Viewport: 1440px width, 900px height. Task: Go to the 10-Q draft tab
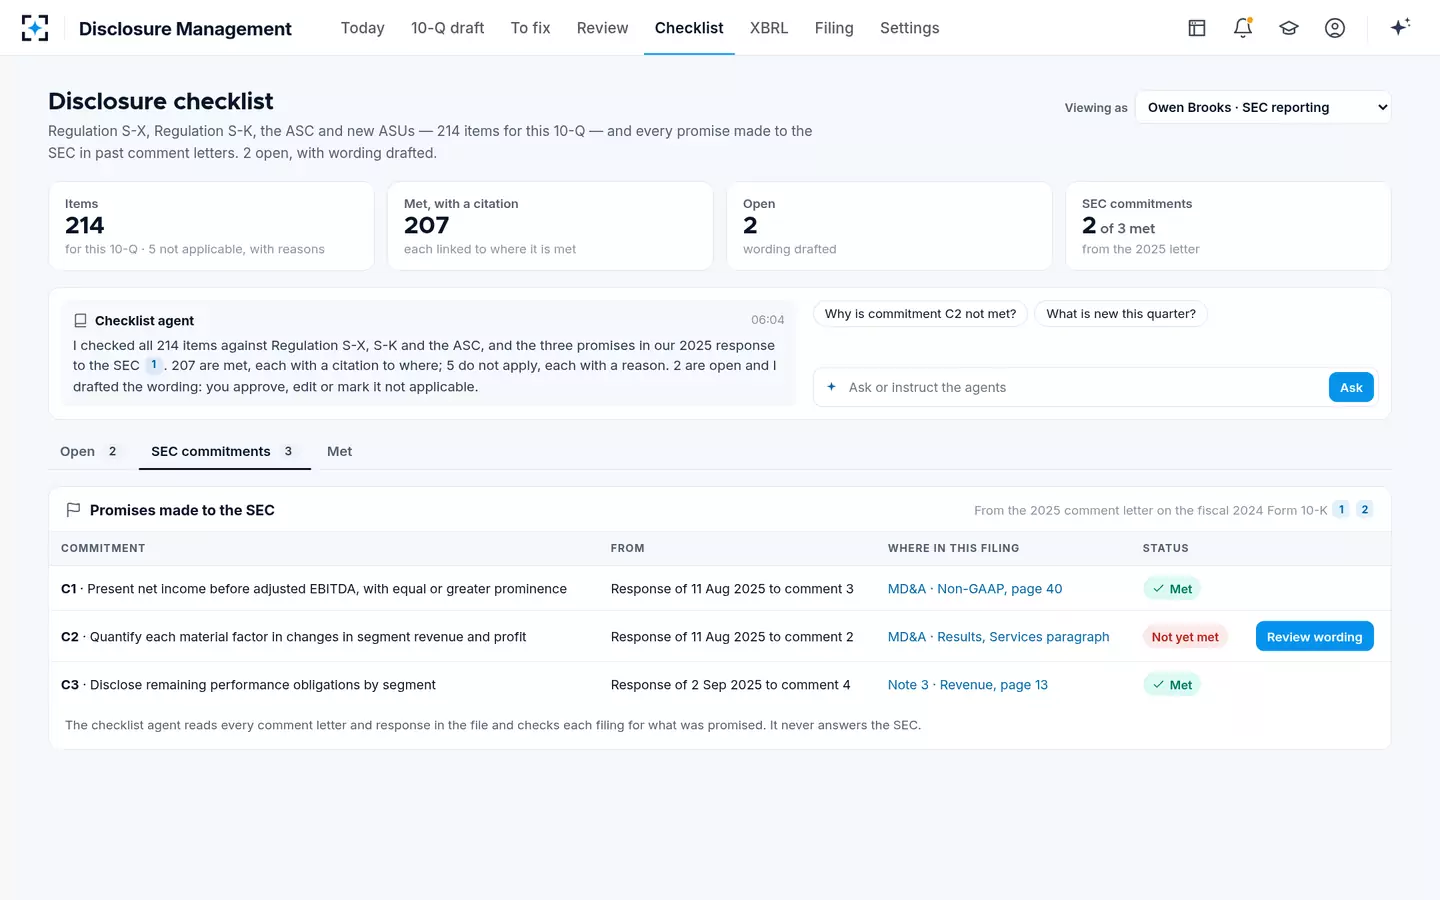coord(447,28)
